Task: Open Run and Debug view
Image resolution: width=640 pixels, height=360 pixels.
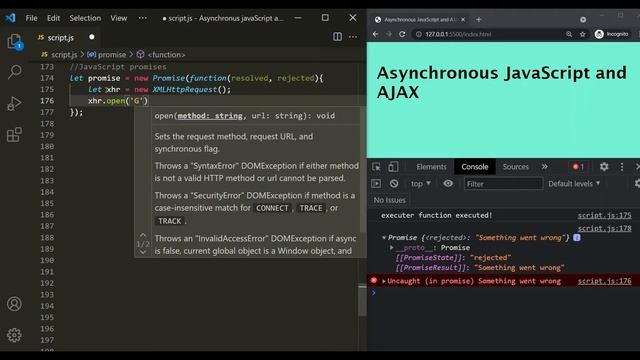Action: pyautogui.click(x=14, y=103)
